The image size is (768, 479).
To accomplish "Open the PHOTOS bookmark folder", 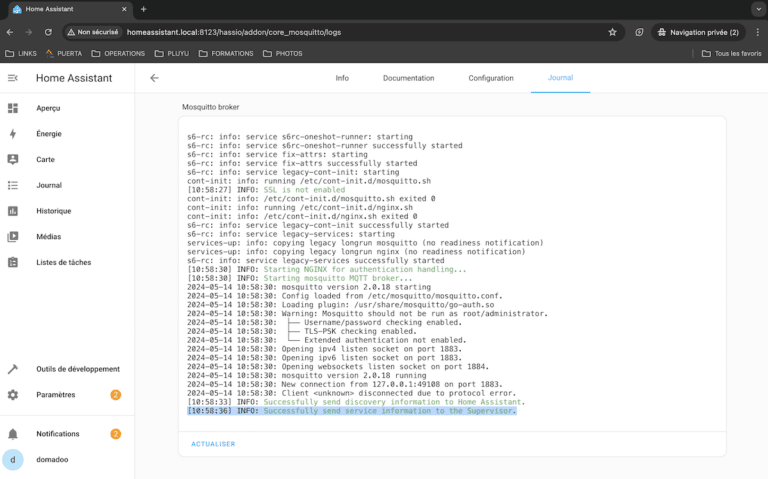I will [283, 53].
